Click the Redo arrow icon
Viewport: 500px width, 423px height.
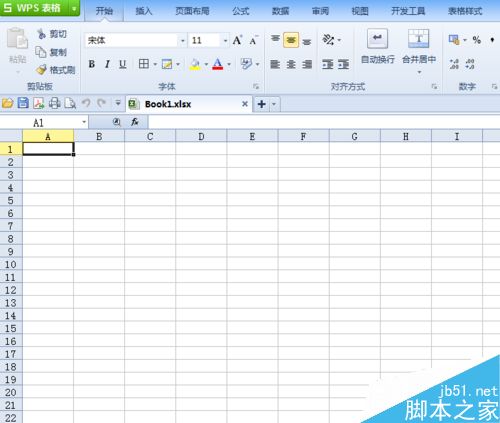pyautogui.click(x=102, y=104)
